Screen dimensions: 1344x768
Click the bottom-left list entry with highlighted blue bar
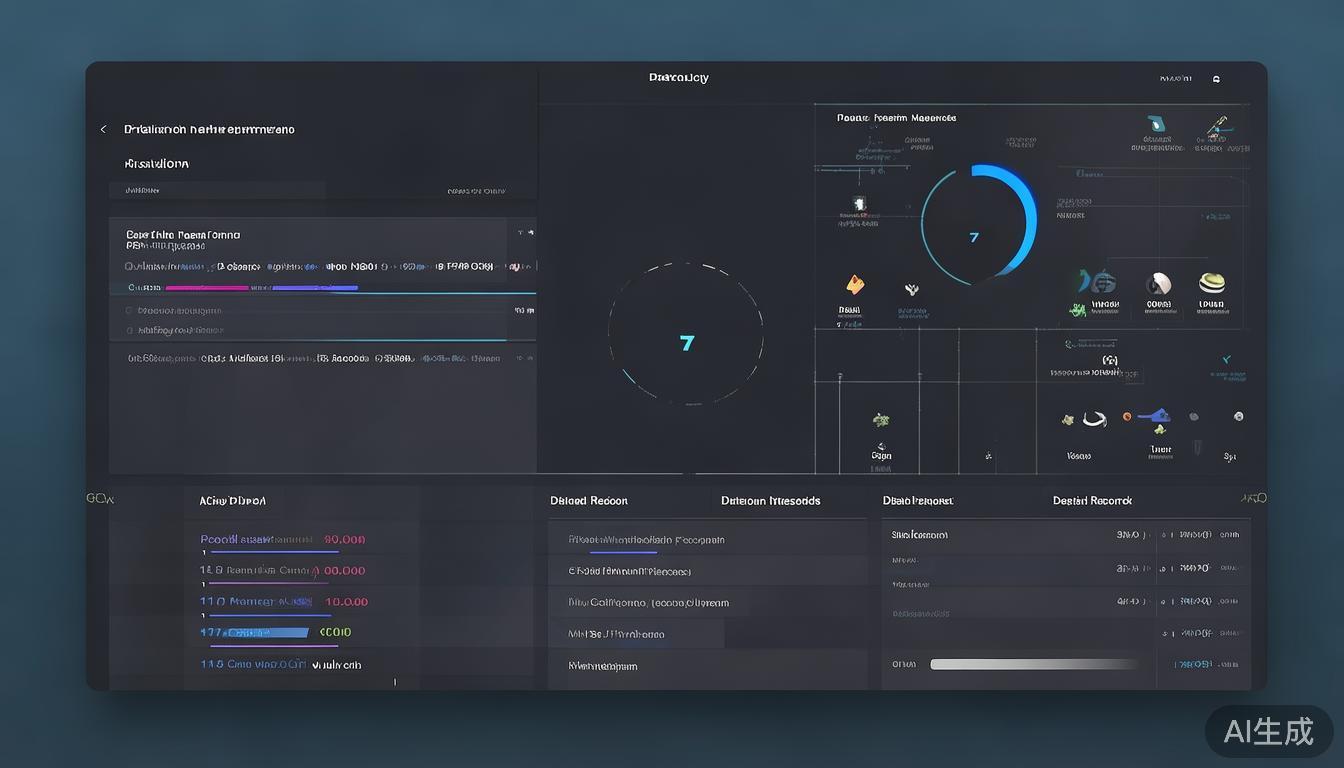pyautogui.click(x=255, y=632)
